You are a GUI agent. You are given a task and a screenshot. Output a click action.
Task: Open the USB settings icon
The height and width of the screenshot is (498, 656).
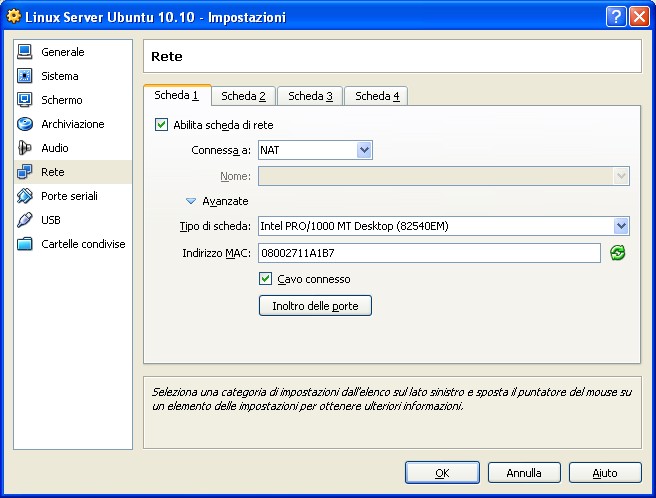(x=25, y=220)
